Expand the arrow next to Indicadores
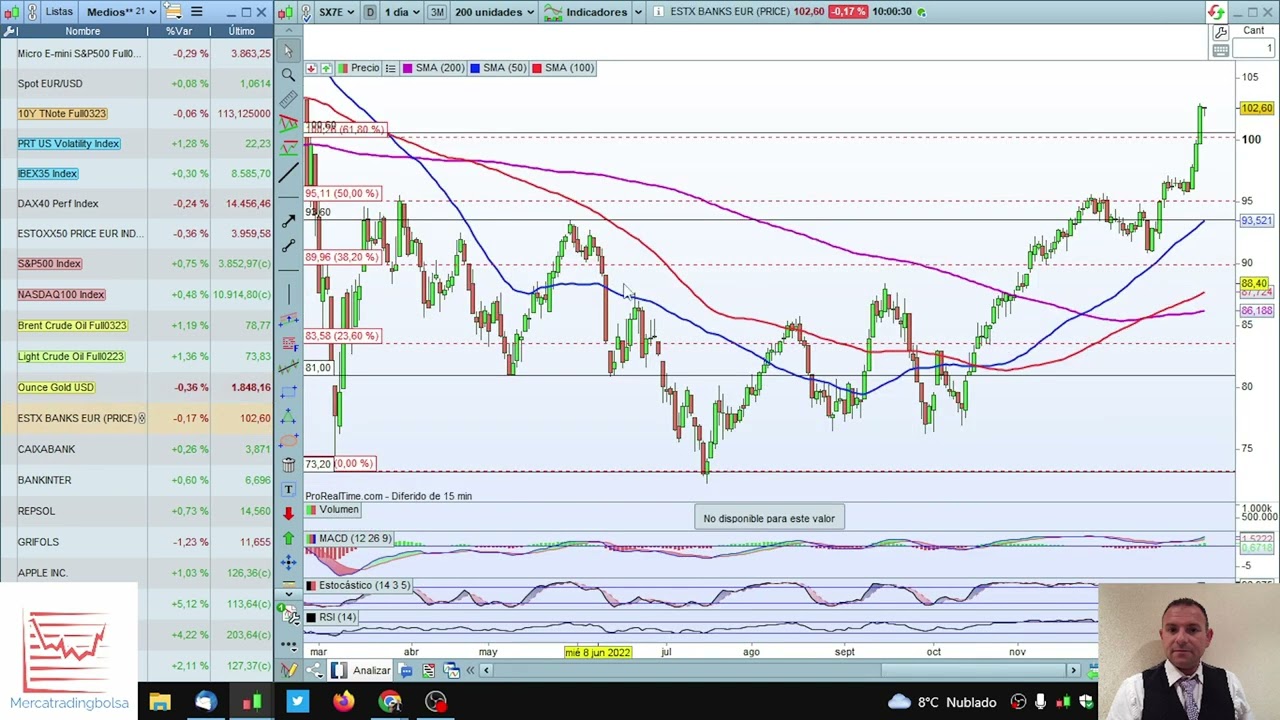The height and width of the screenshot is (720, 1280). pos(637,12)
